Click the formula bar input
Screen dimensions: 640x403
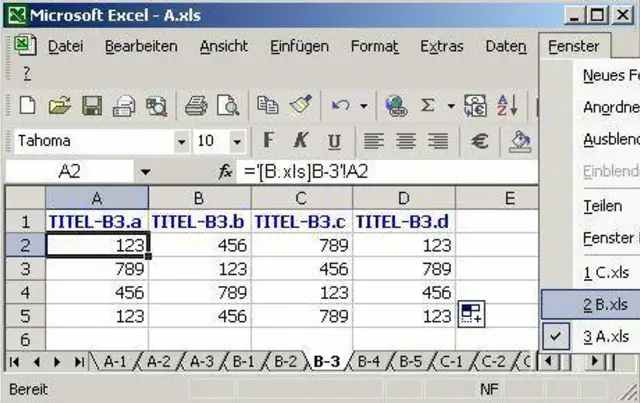[x=387, y=171]
